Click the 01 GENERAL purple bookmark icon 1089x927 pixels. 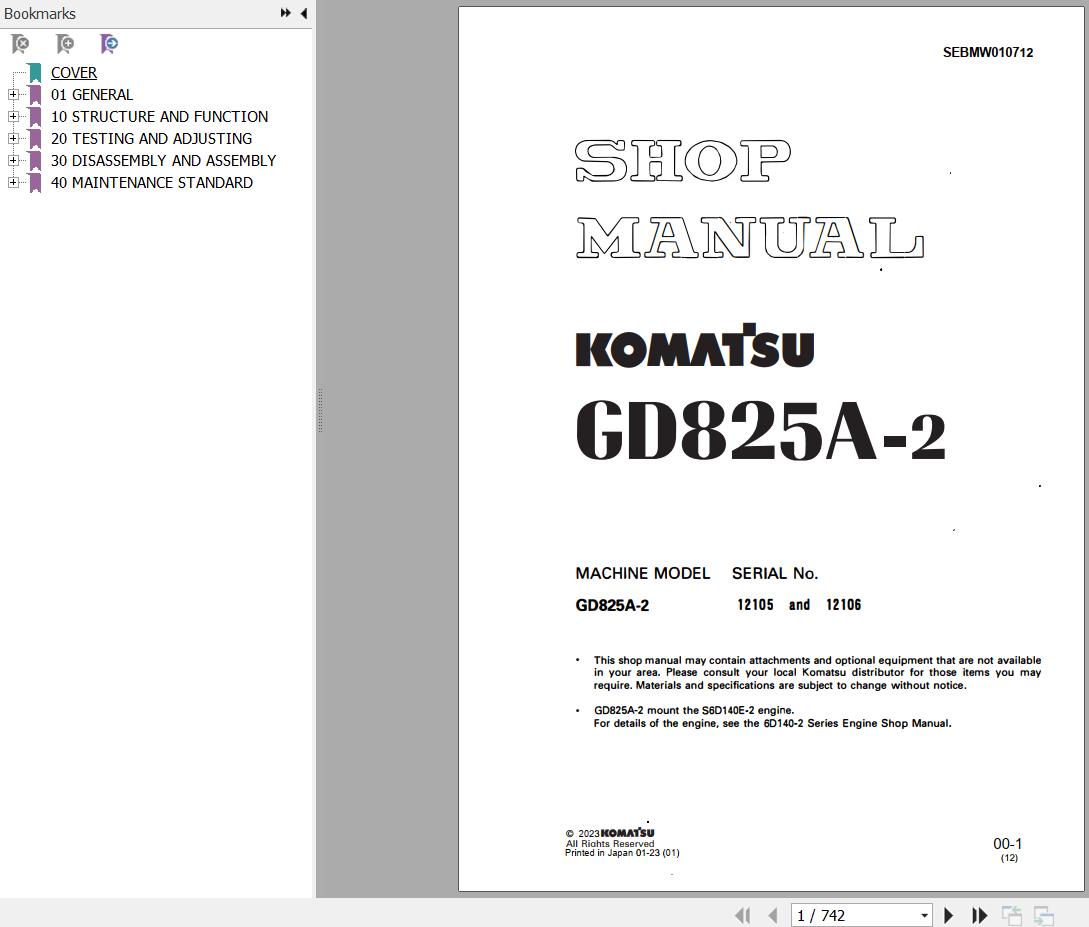tap(35, 95)
